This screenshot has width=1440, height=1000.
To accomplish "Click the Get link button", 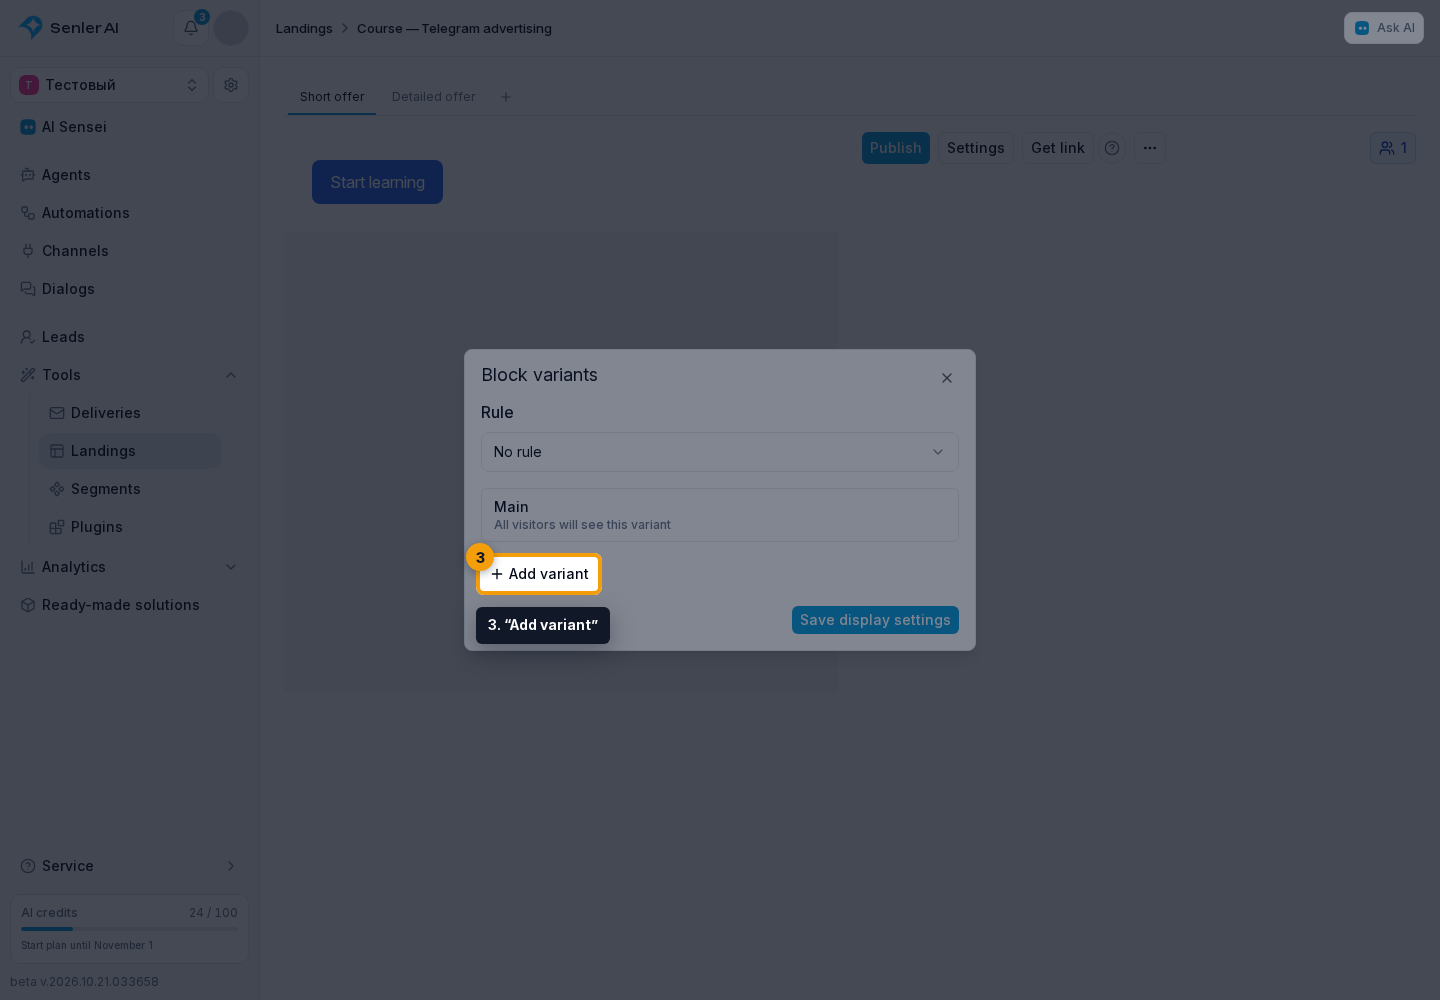I will (1058, 148).
